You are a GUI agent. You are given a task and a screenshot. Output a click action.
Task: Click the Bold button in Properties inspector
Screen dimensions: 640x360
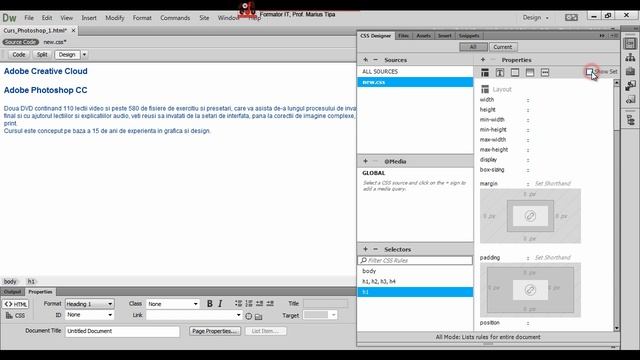tap(209, 304)
